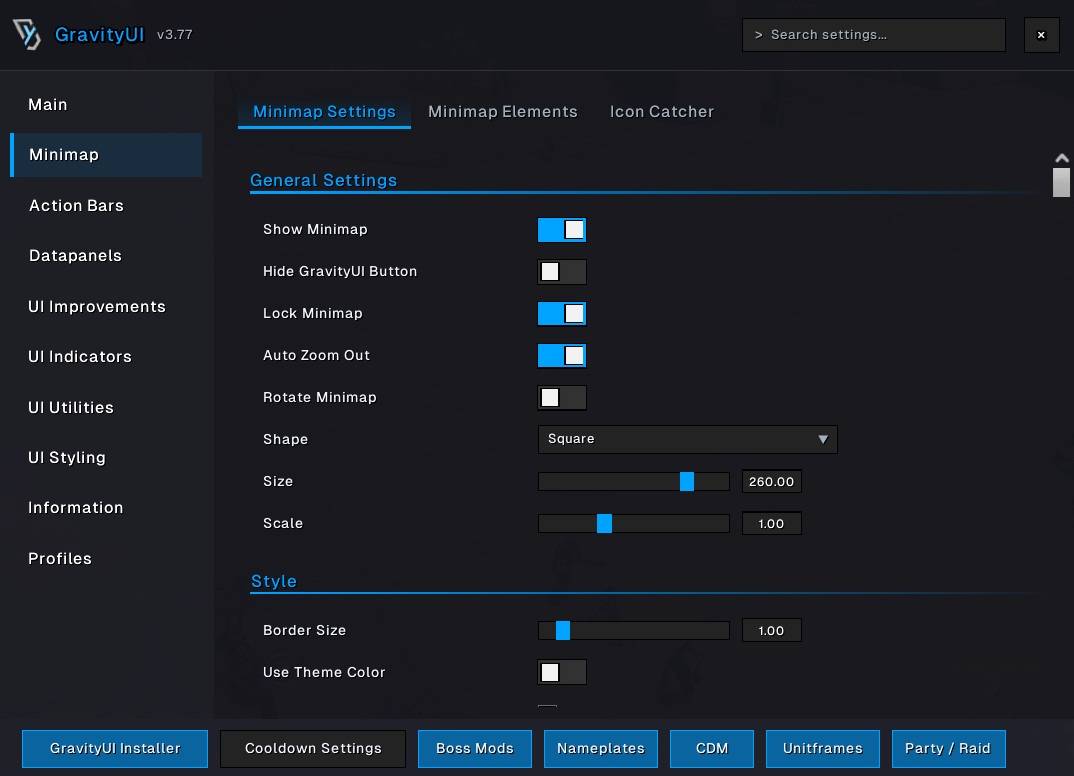Click the General Settings heading

[x=323, y=180]
